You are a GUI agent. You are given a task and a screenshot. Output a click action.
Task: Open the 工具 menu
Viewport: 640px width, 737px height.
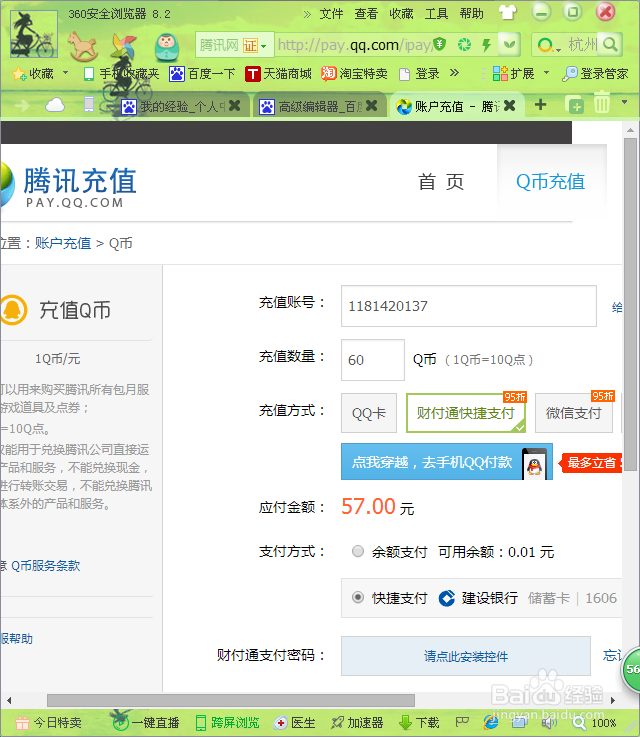point(437,14)
